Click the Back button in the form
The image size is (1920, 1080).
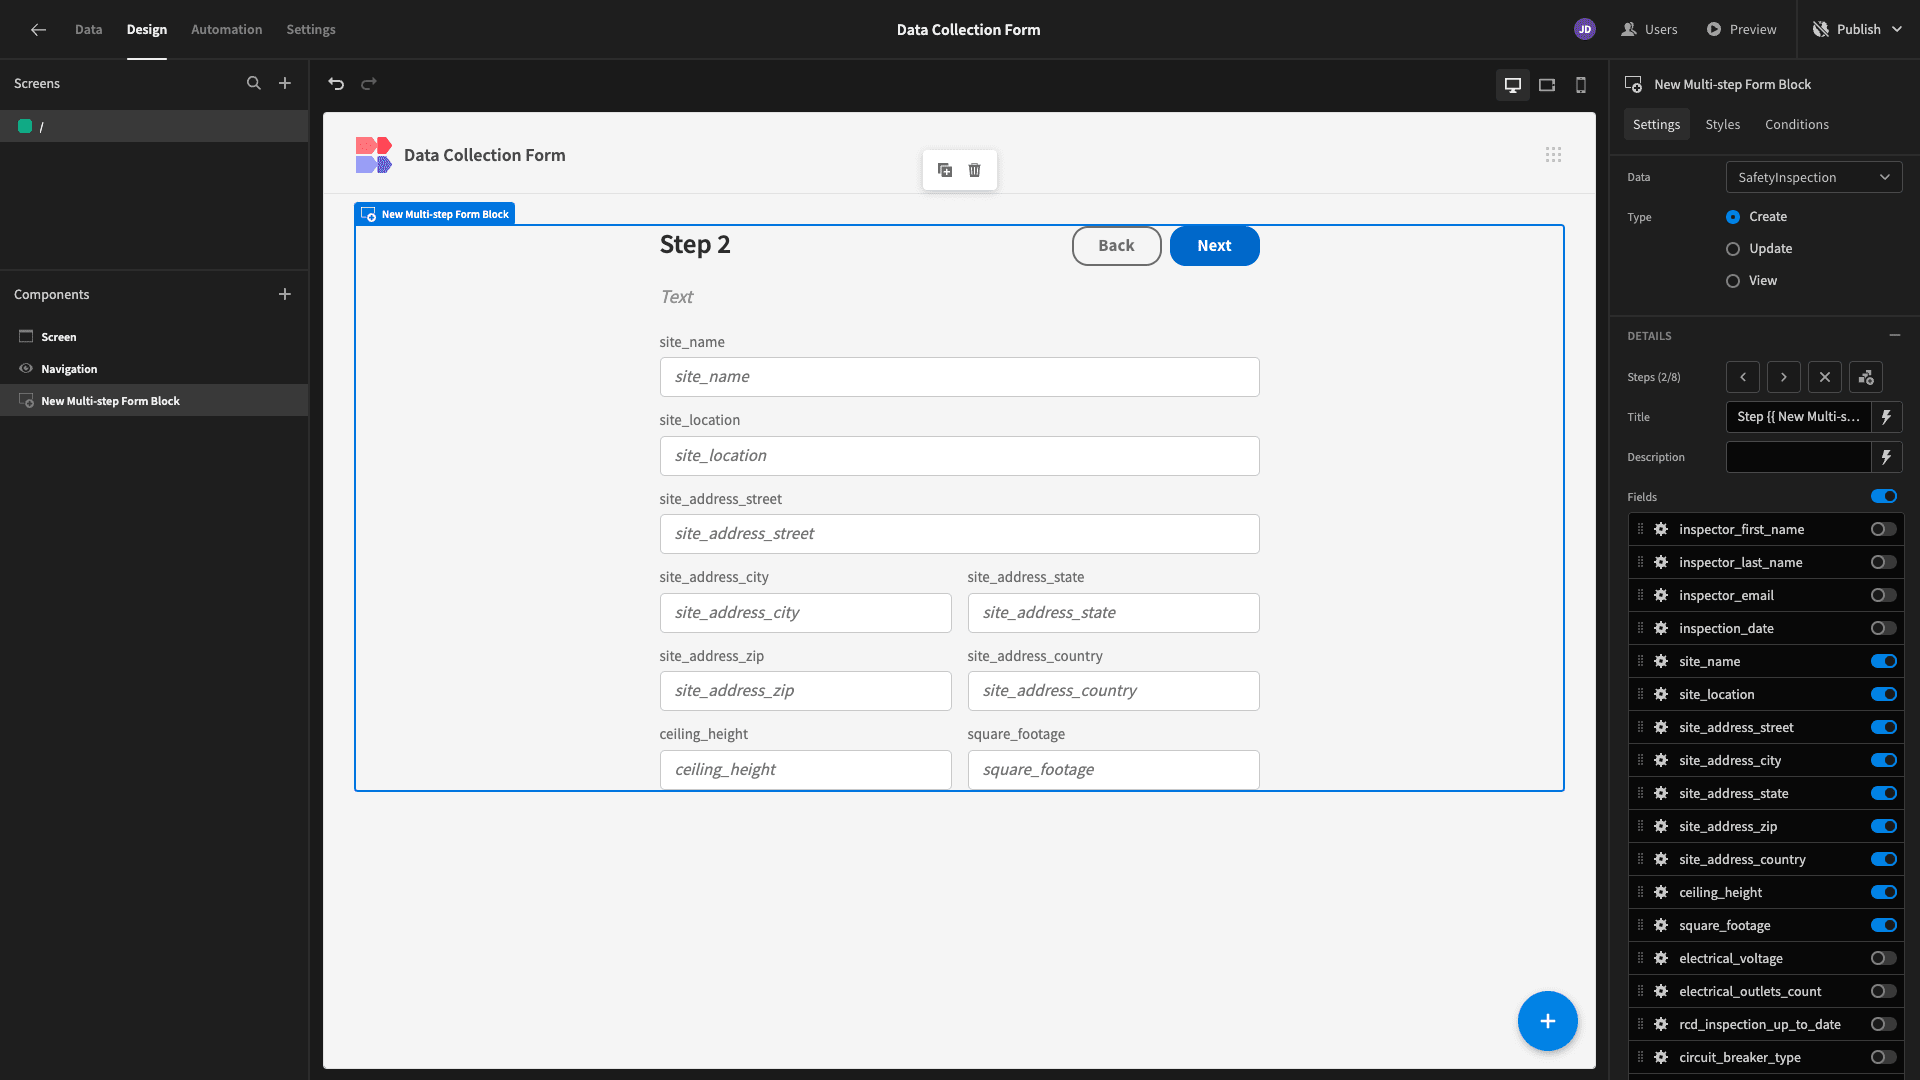pos(1116,246)
